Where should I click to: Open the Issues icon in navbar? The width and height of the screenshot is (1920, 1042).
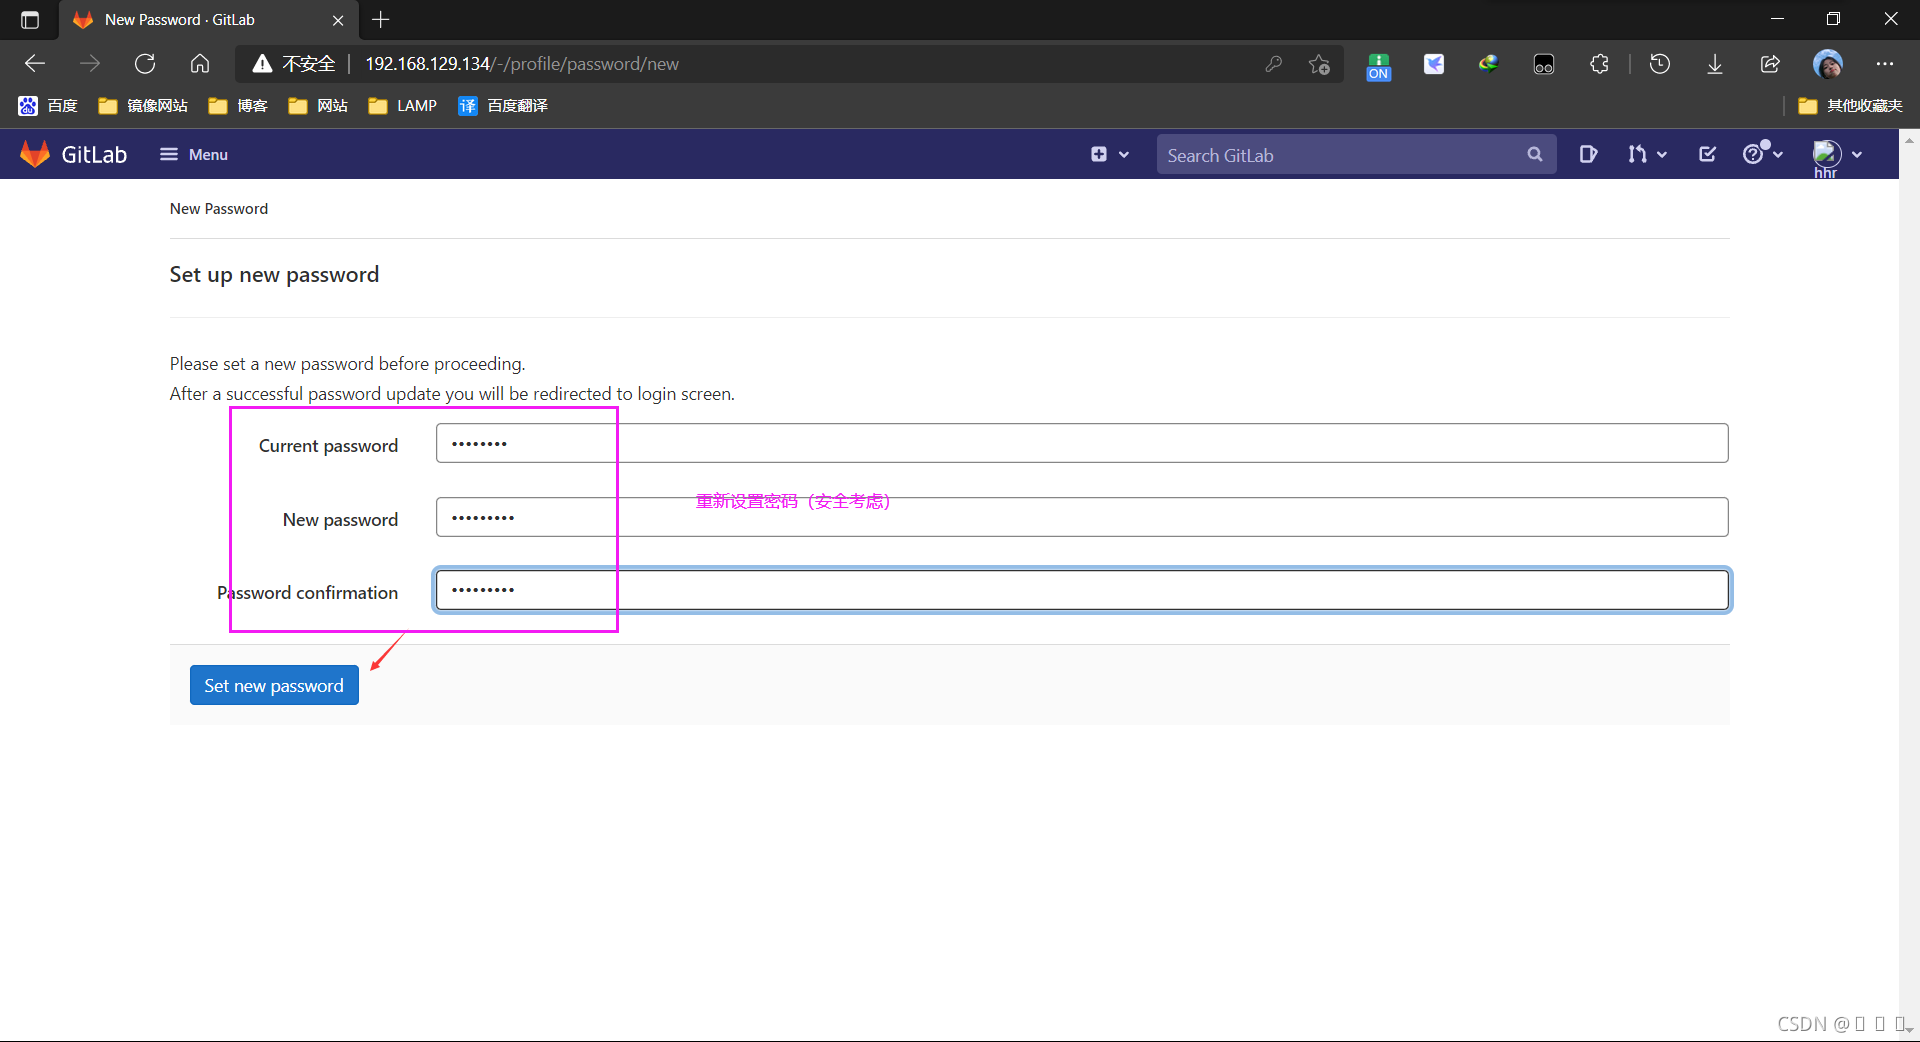pyautogui.click(x=1588, y=154)
